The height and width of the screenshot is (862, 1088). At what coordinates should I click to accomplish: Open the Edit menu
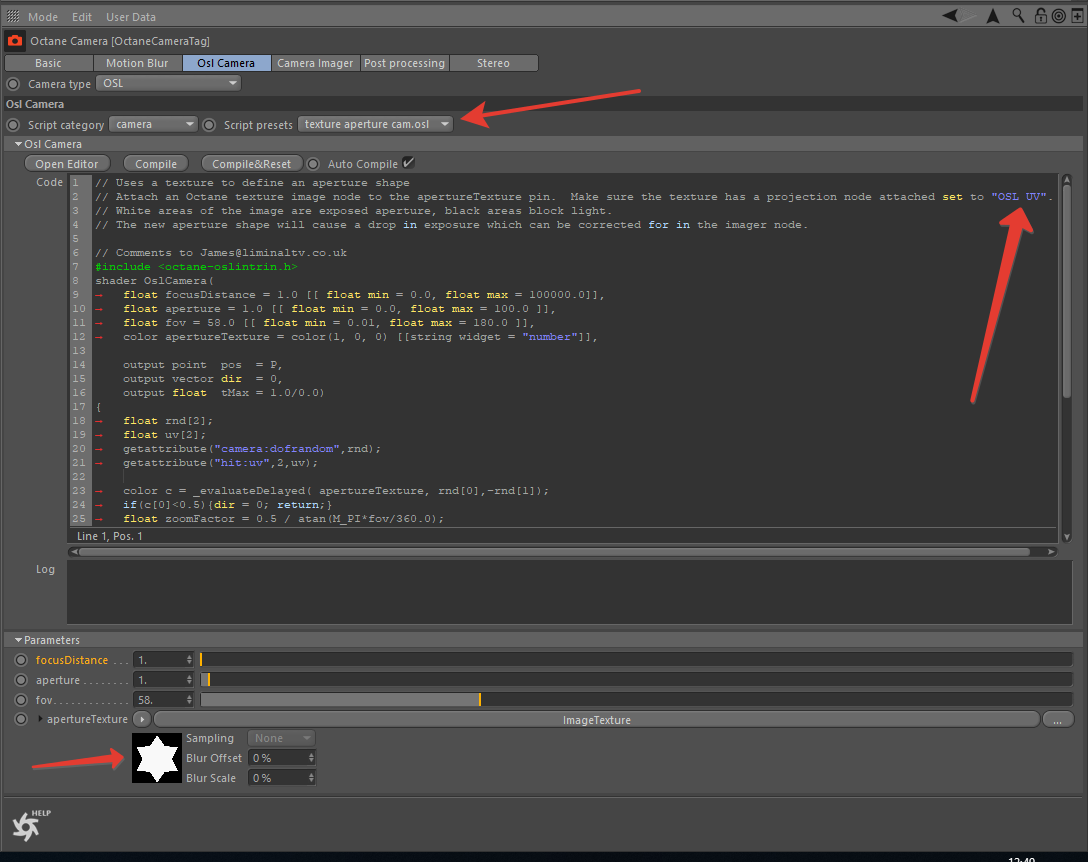click(82, 17)
